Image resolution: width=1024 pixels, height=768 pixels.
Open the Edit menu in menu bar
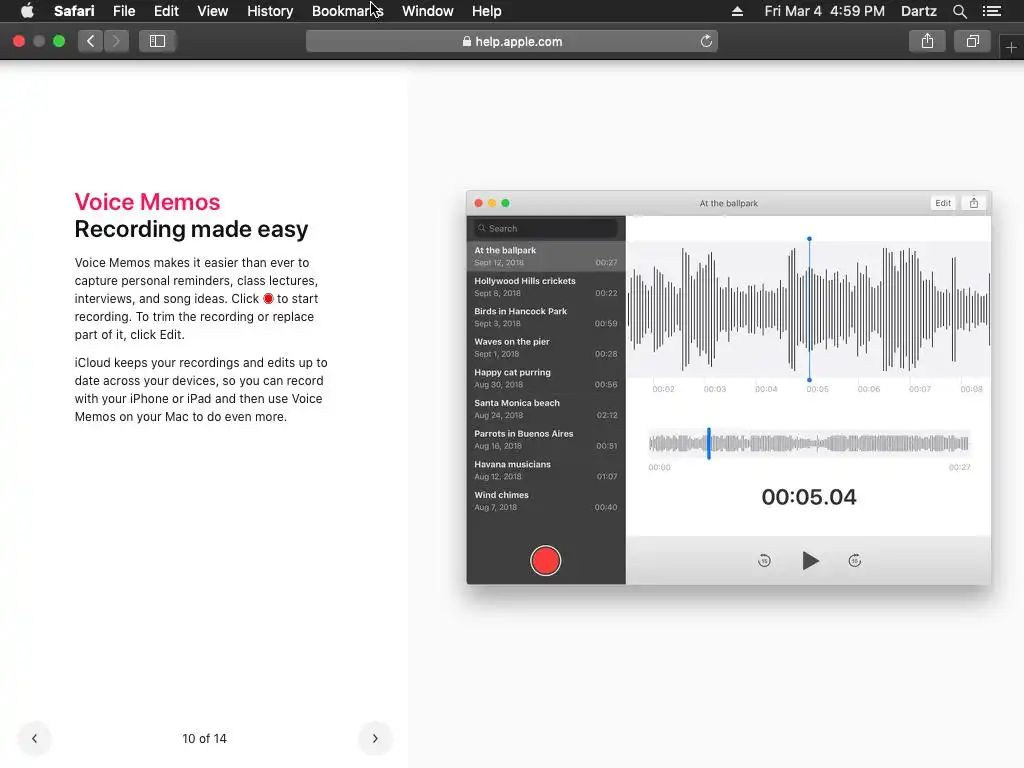(166, 11)
